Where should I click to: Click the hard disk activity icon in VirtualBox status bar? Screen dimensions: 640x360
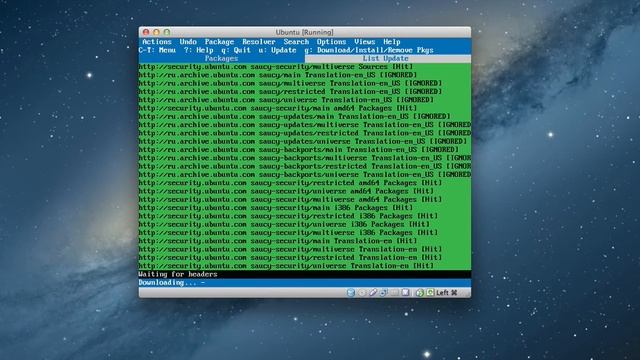[x=351, y=293]
